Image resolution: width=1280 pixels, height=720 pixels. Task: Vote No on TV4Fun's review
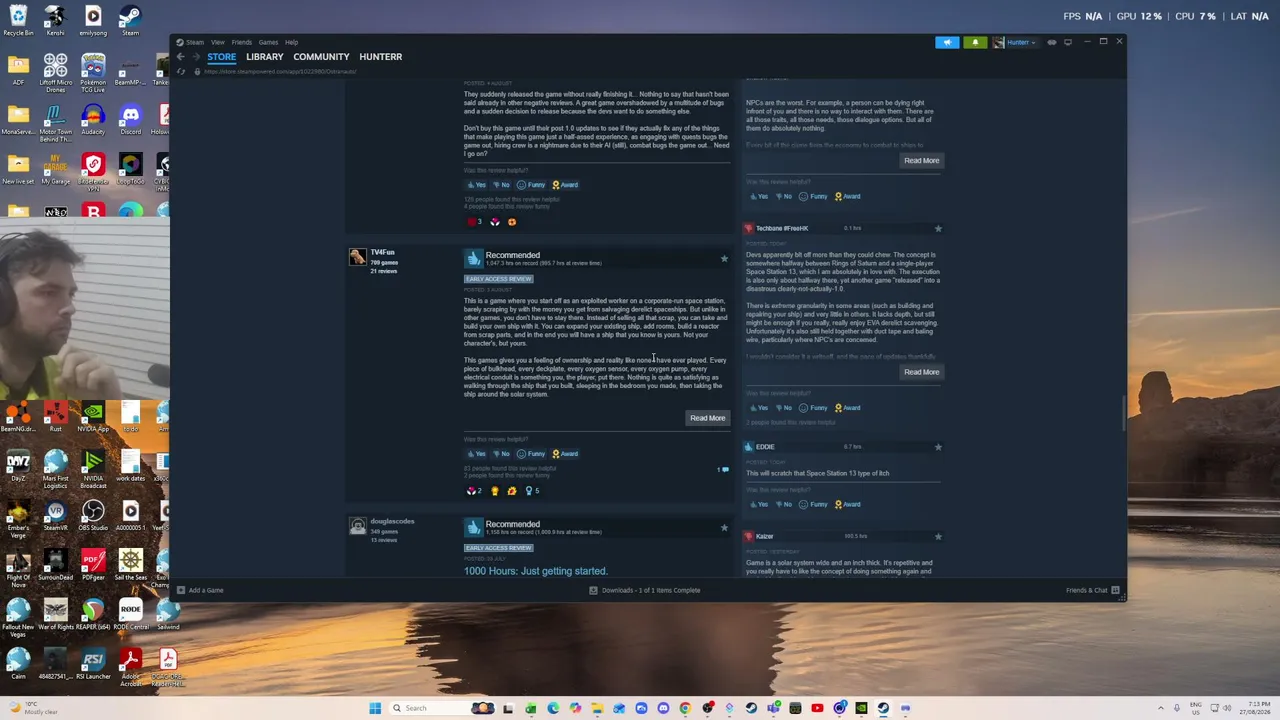[501, 454]
